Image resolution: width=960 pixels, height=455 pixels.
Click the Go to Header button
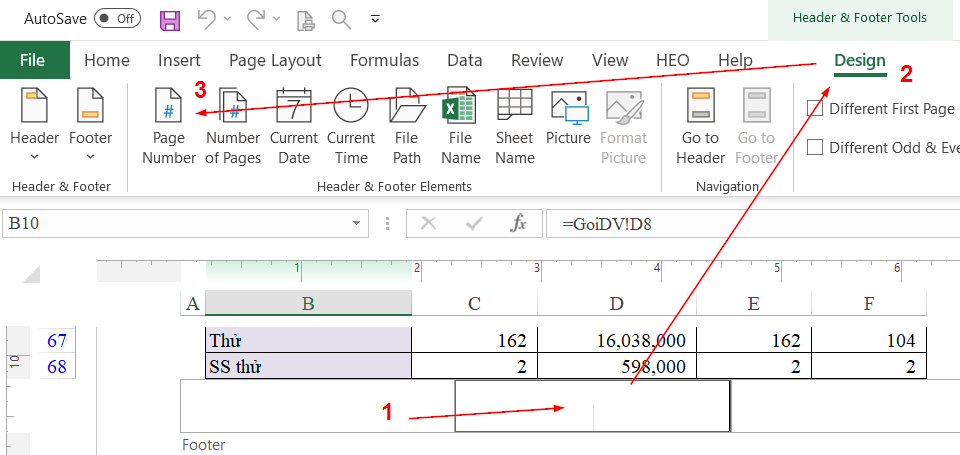[x=700, y=125]
